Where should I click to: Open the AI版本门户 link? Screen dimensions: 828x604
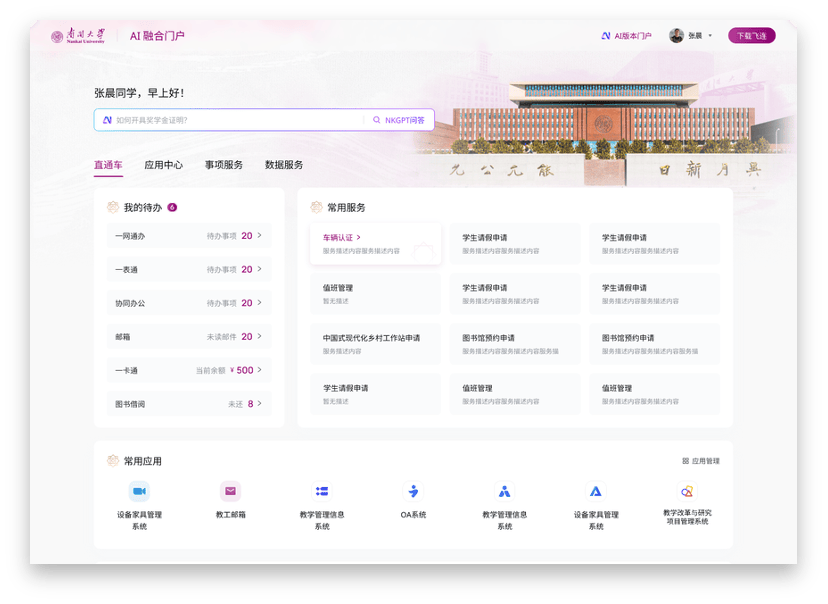[x=626, y=36]
